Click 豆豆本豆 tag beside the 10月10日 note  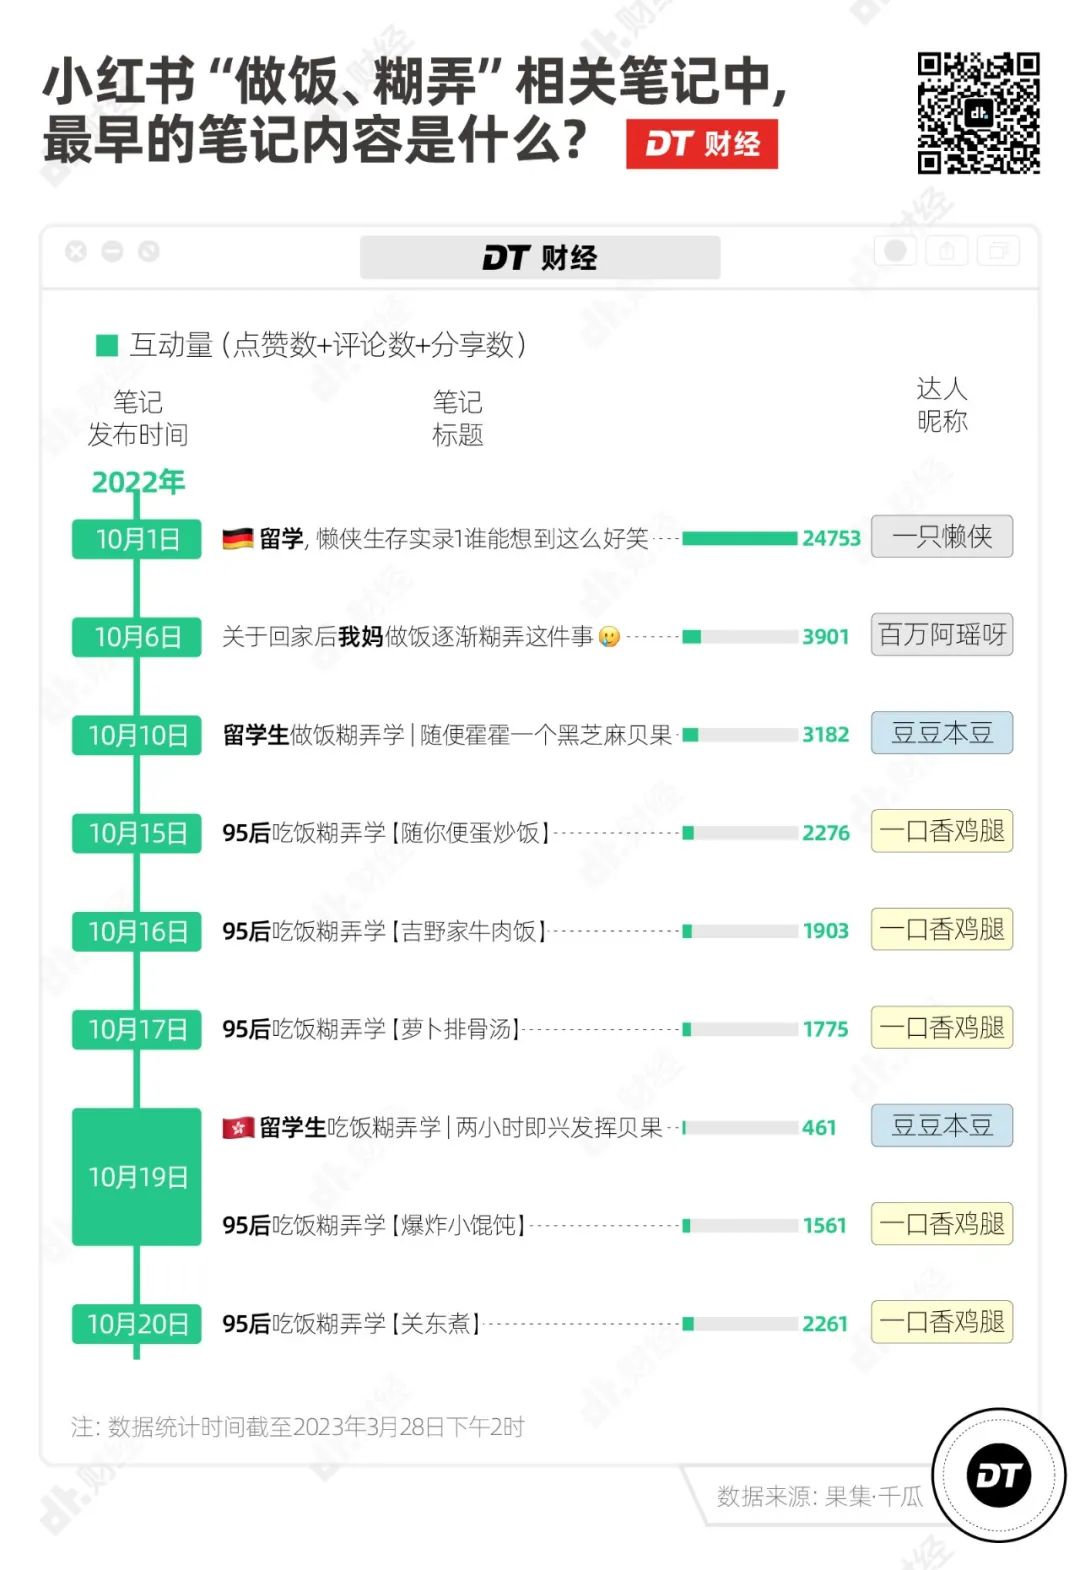[942, 733]
